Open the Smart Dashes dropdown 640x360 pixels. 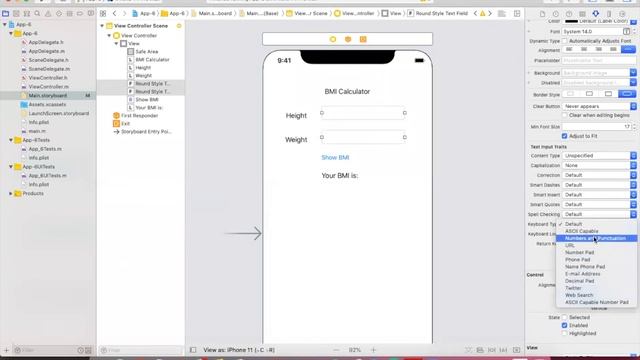click(x=599, y=185)
